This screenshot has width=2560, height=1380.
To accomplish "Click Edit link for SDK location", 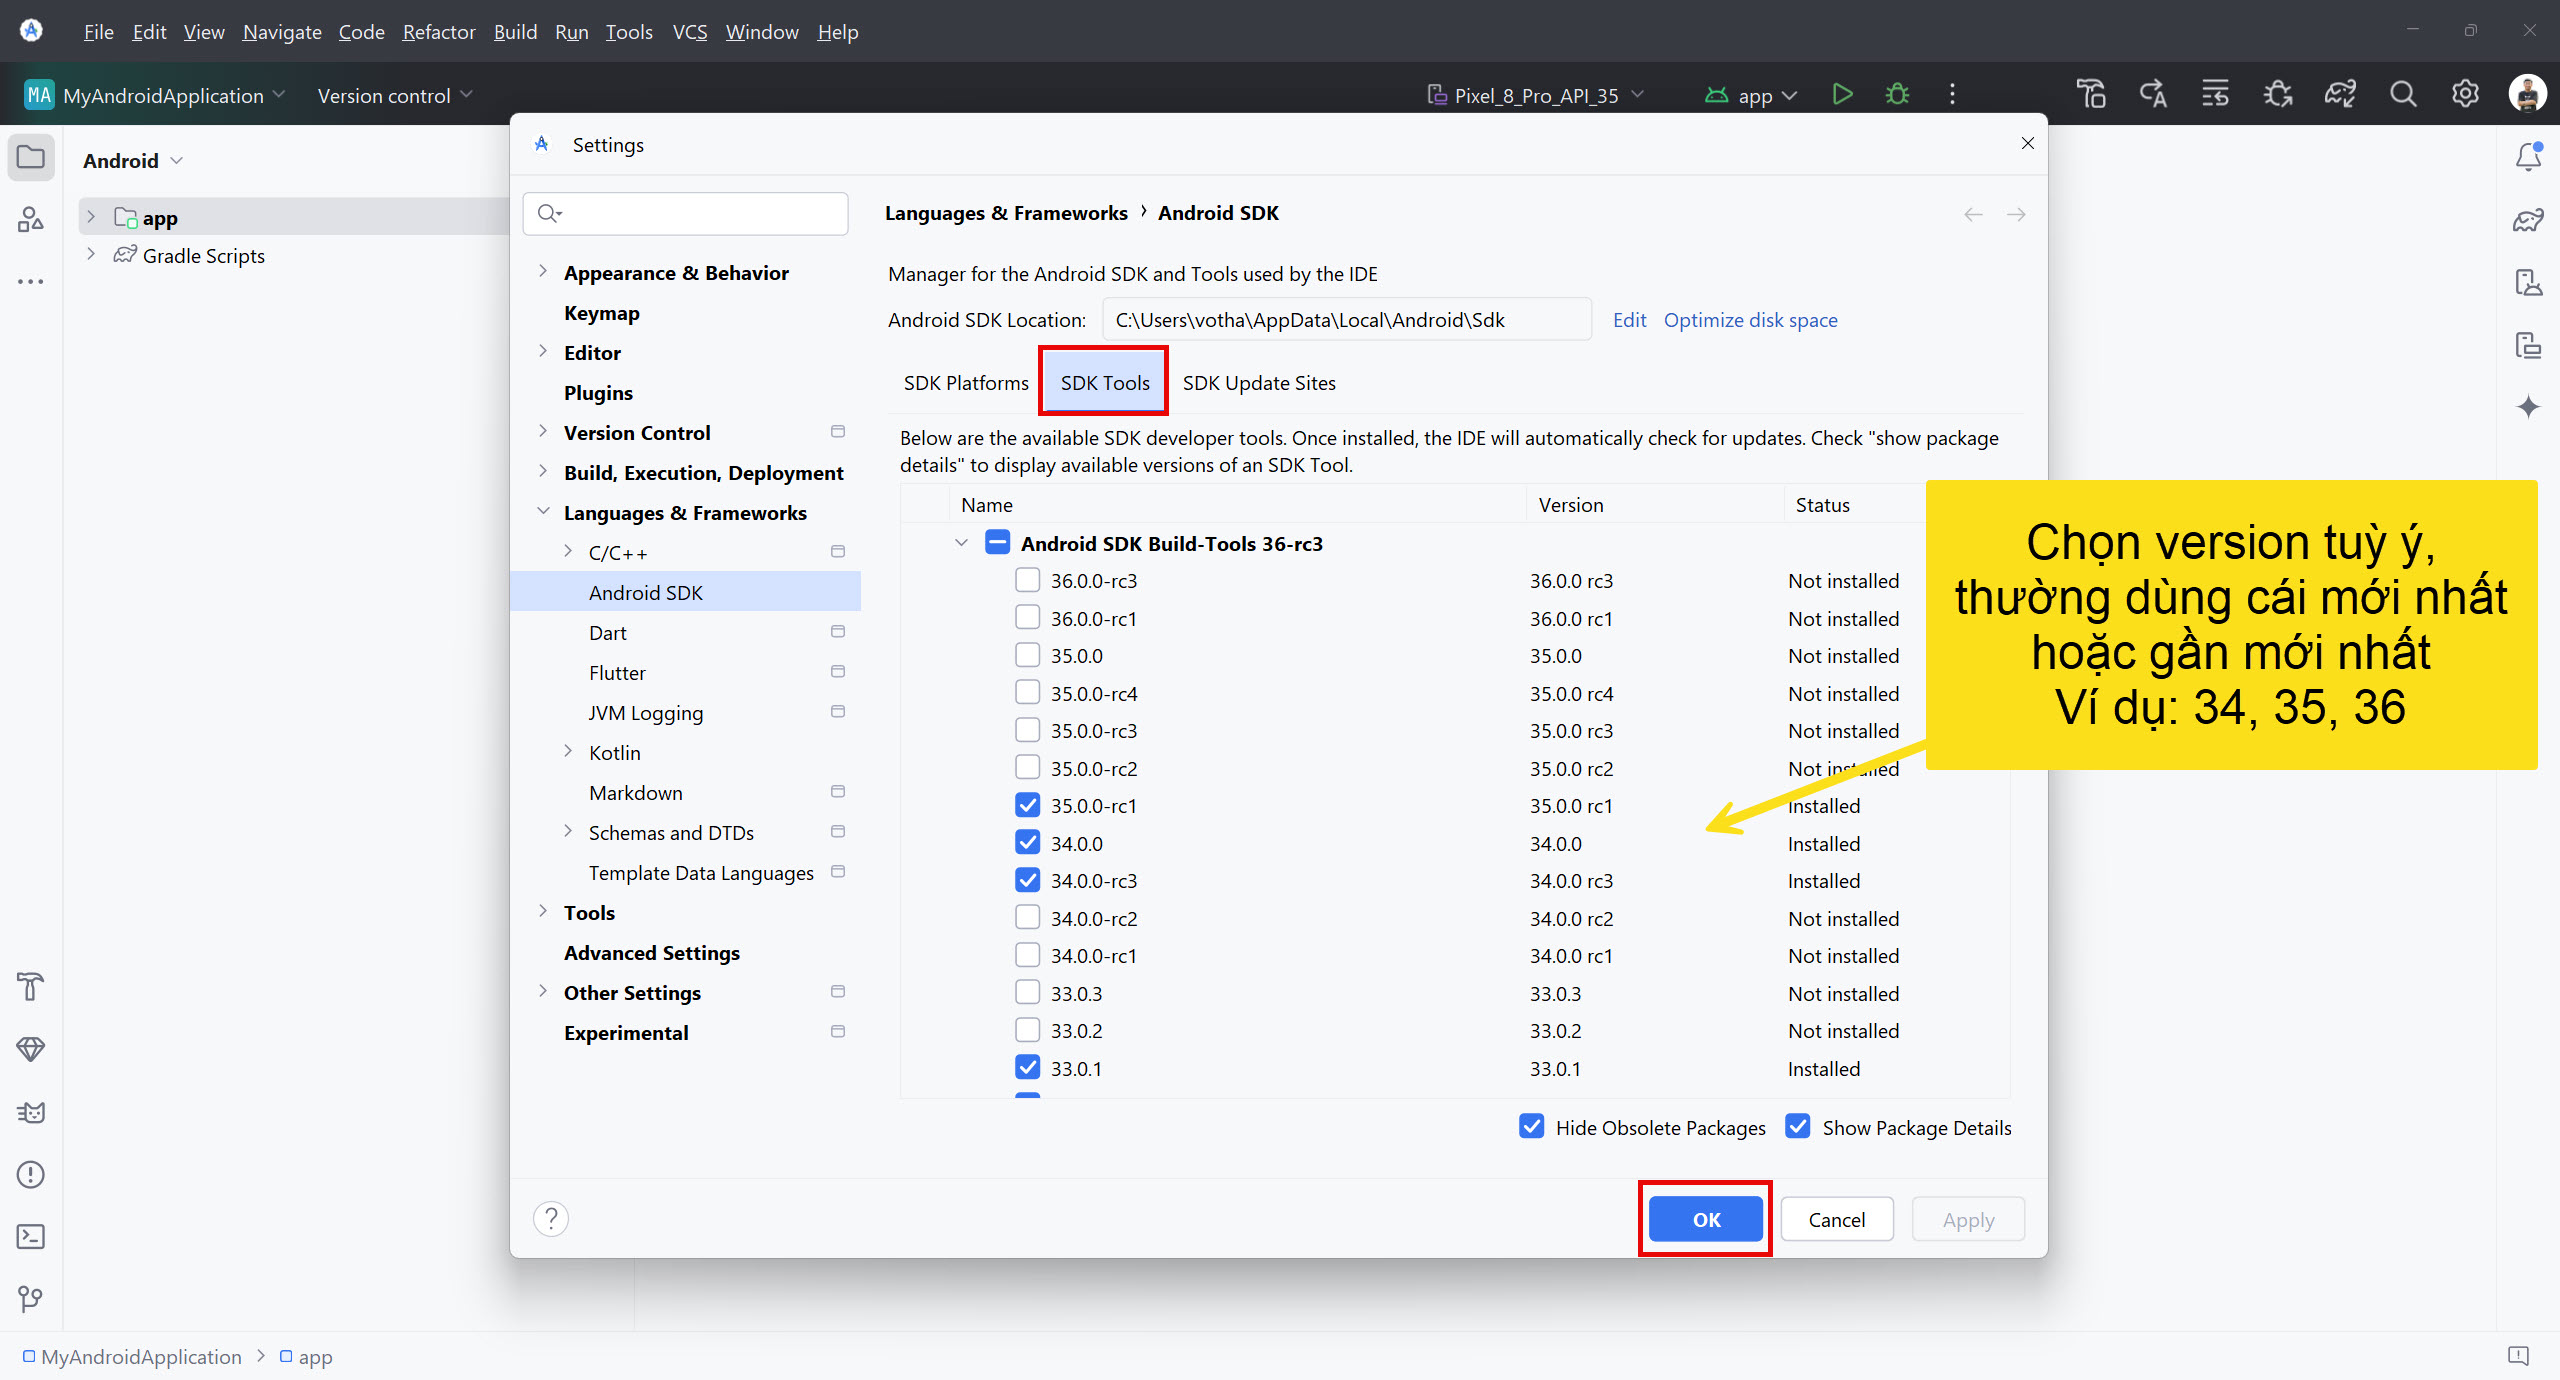I will pos(1629,320).
